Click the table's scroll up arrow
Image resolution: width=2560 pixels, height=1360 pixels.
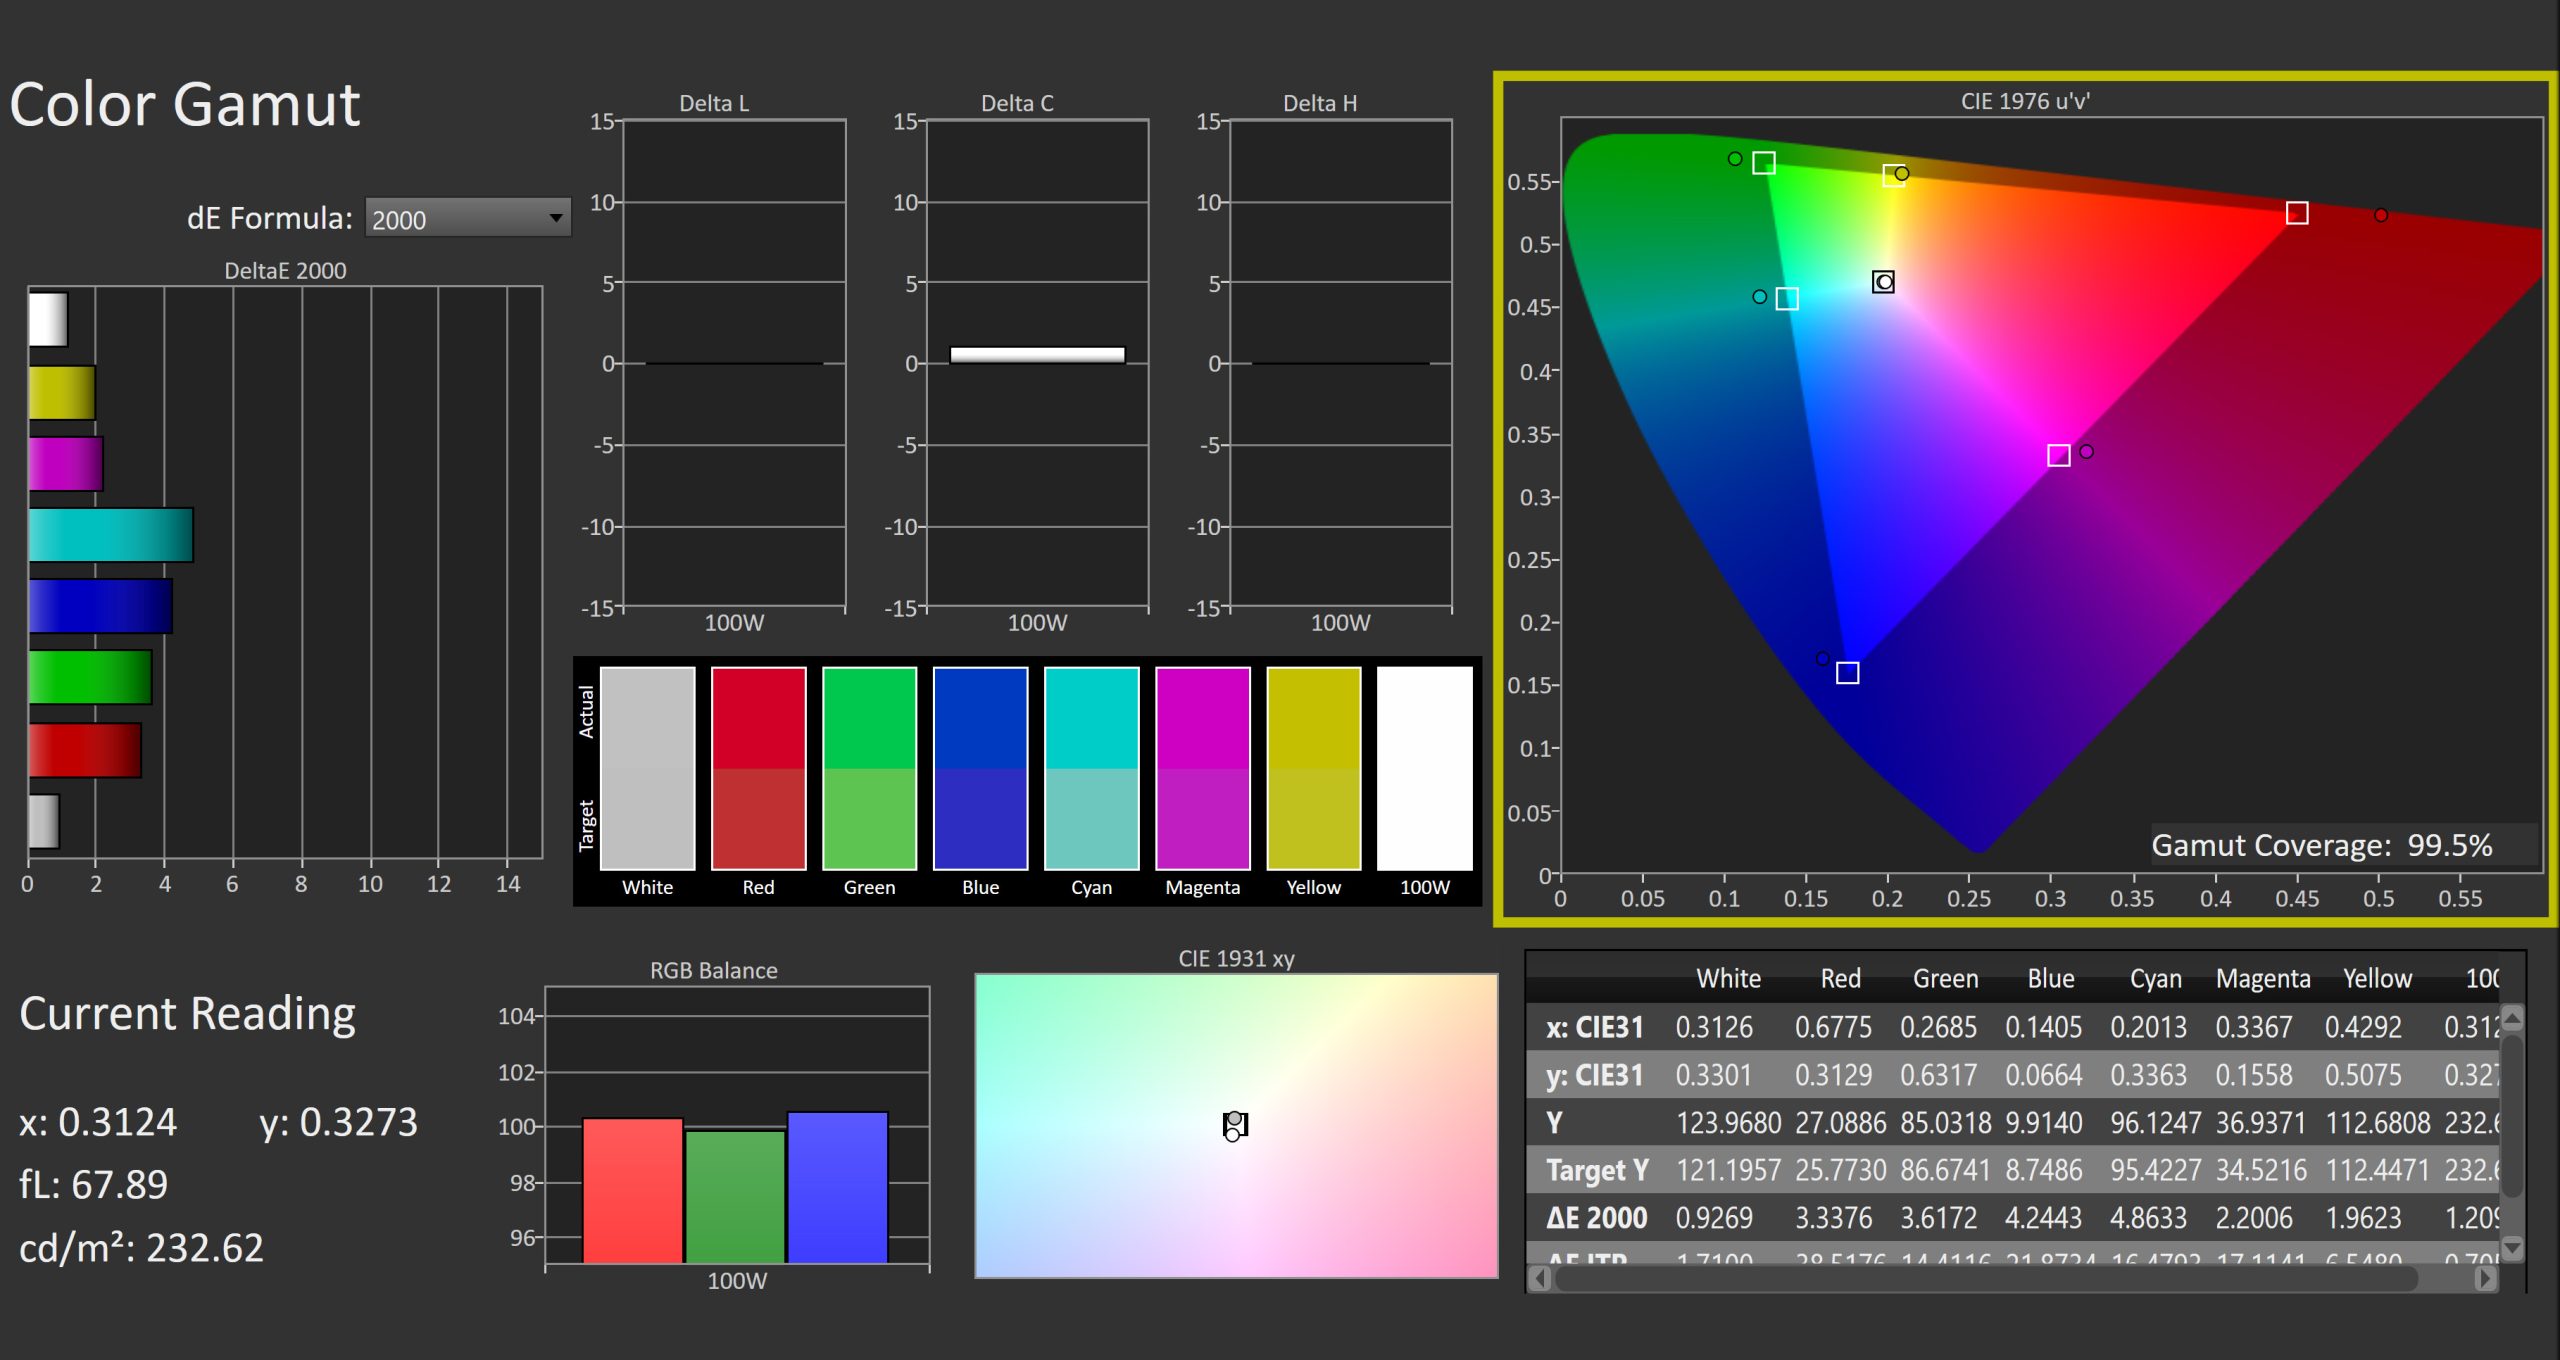click(2511, 1019)
